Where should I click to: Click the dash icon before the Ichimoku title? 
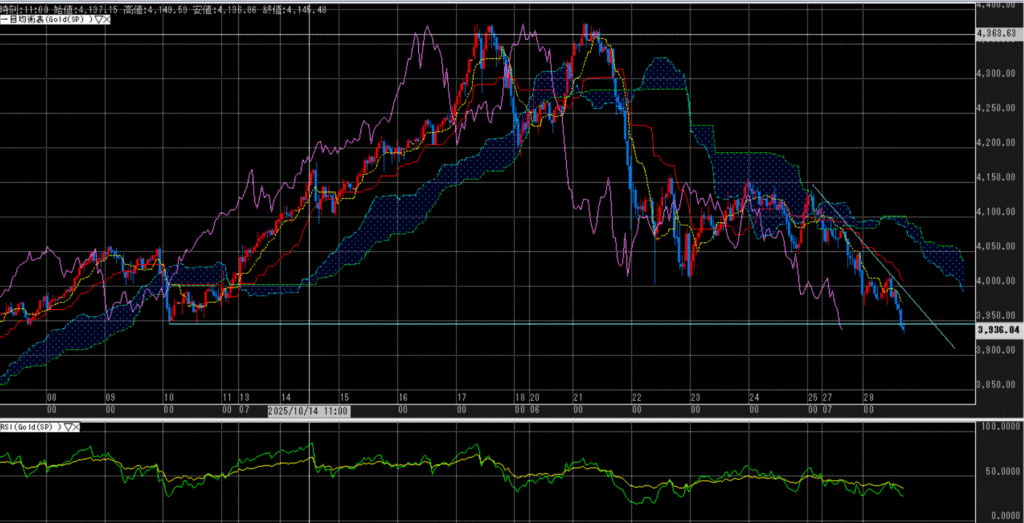pyautogui.click(x=3, y=19)
